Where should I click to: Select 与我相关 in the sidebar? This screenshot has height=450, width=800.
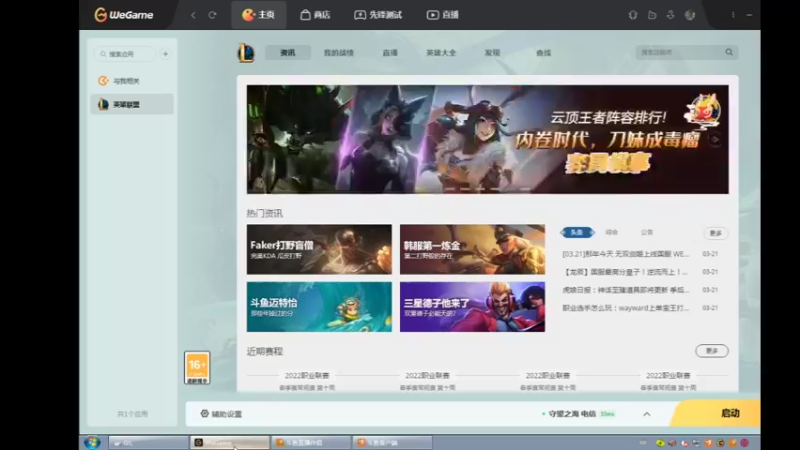coord(132,81)
